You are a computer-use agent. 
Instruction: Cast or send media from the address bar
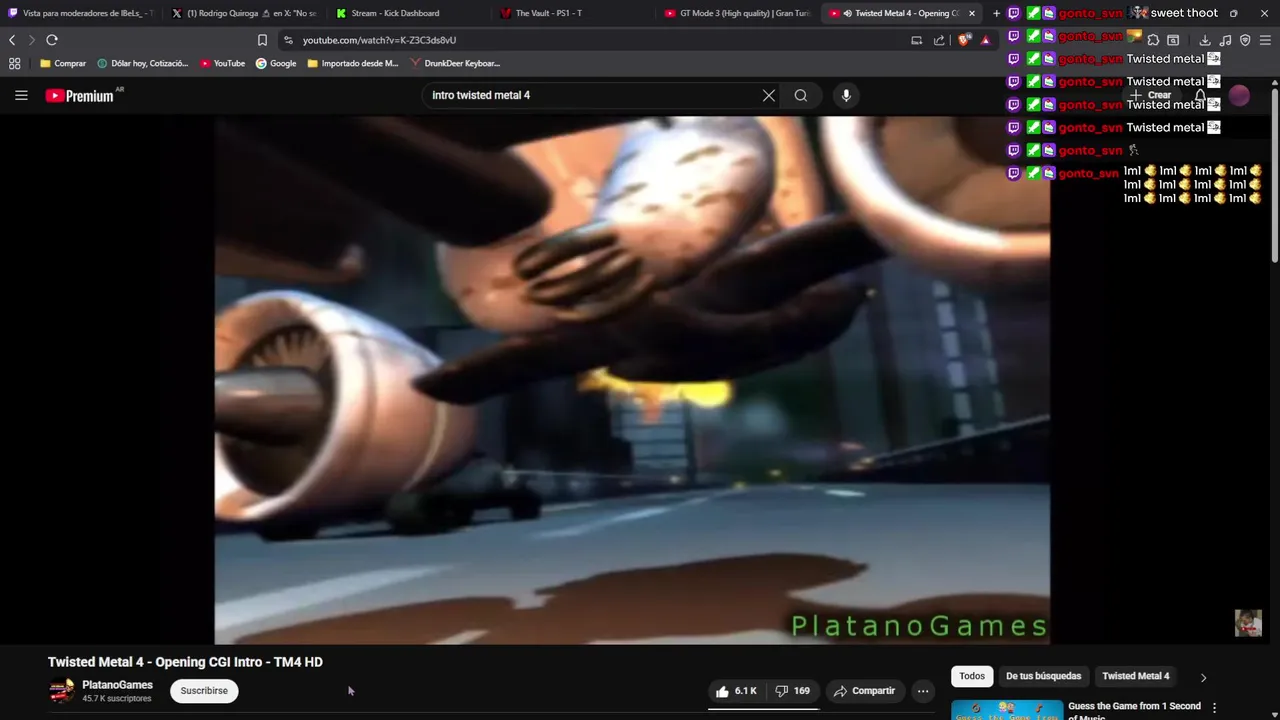click(916, 40)
